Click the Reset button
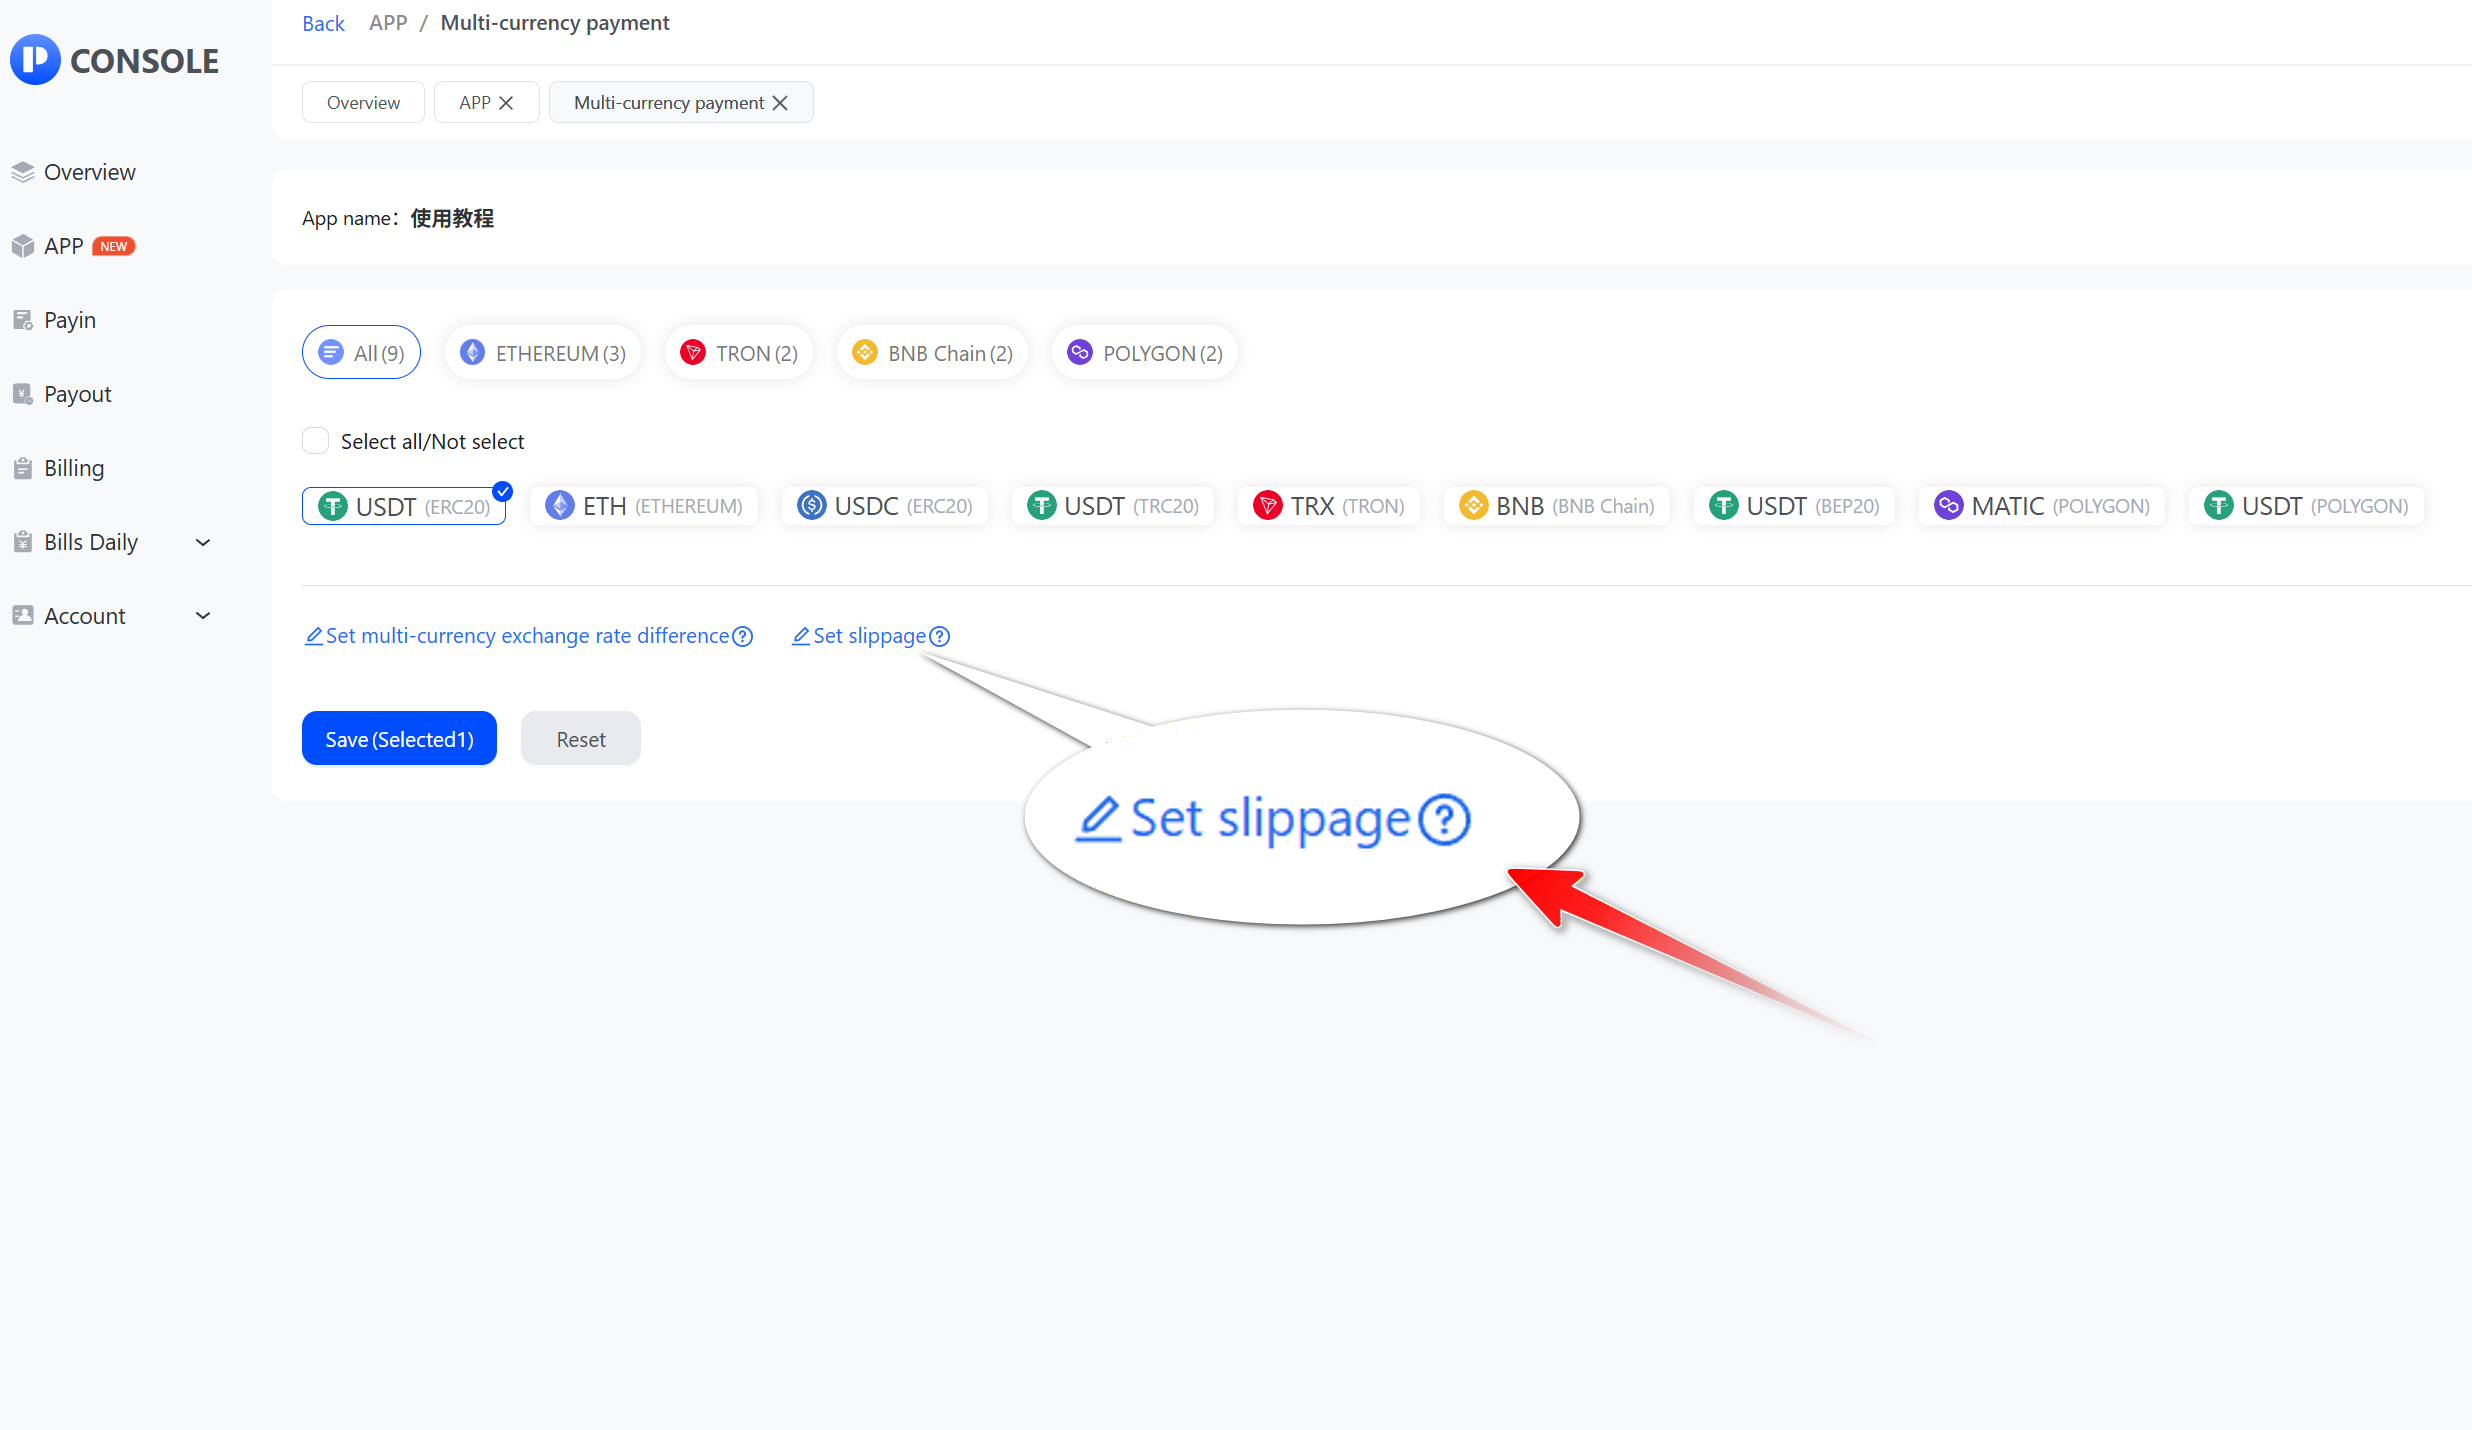The image size is (2472, 1430). 581,739
